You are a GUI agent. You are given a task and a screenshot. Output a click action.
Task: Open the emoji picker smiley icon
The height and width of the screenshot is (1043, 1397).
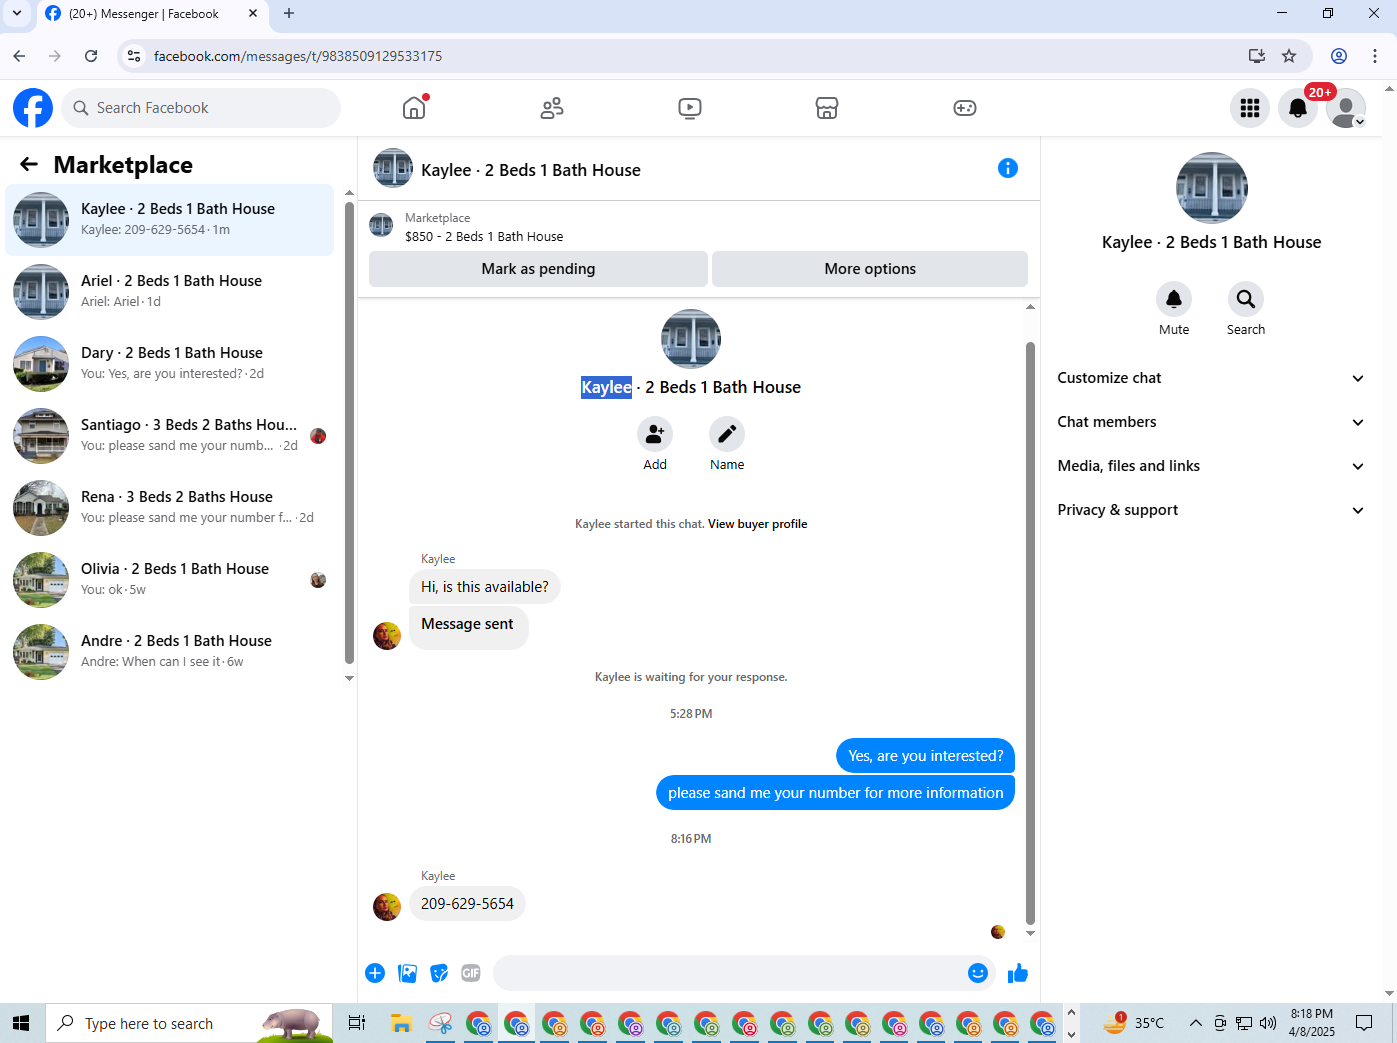[x=978, y=973]
